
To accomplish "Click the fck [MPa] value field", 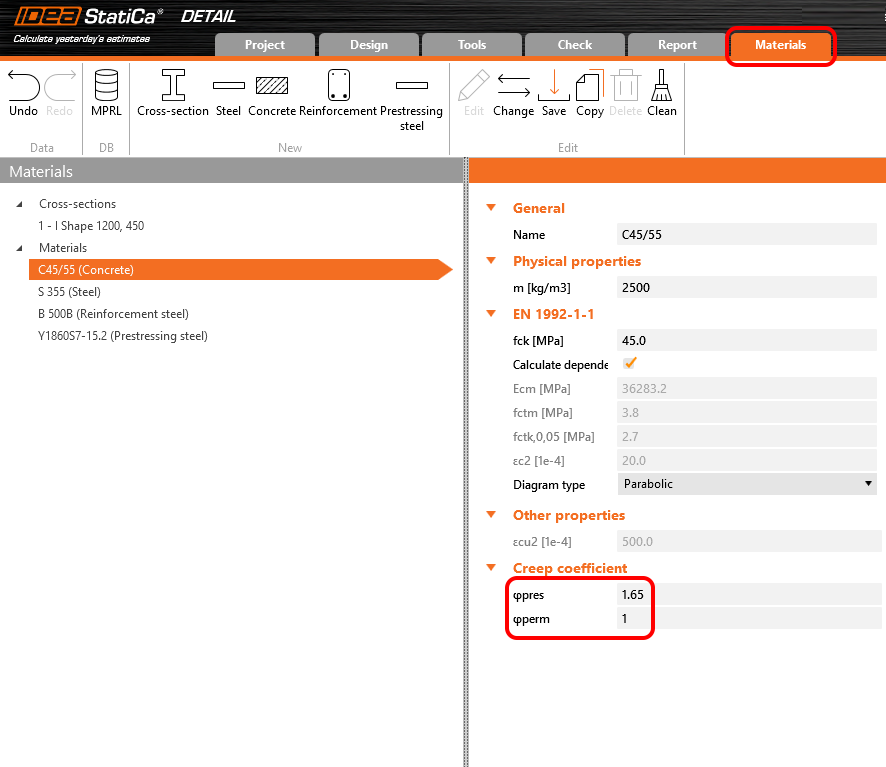I will point(746,340).
